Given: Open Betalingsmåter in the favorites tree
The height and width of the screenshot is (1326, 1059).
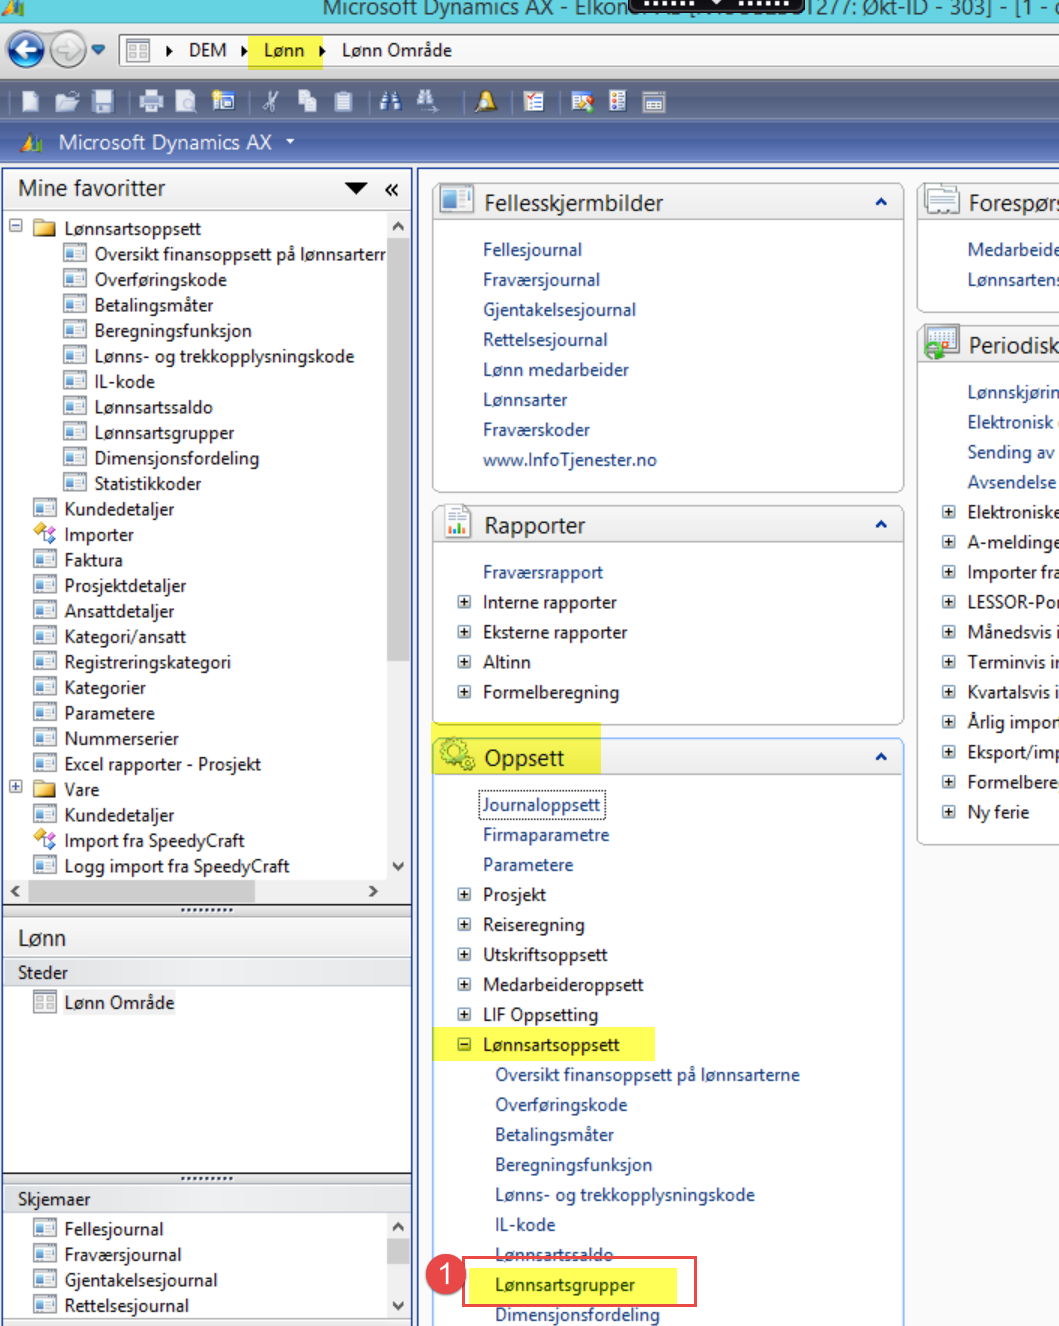Looking at the screenshot, I should click(153, 305).
